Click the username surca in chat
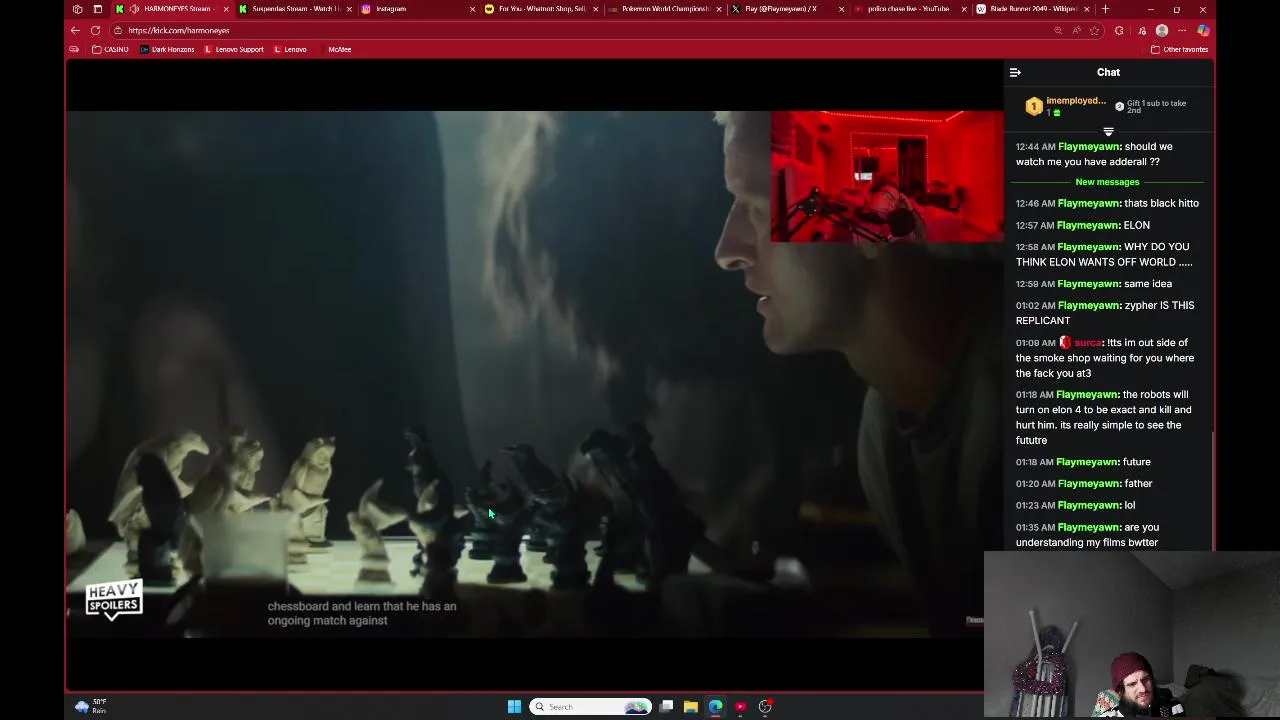Viewport: 1280px width, 720px height. point(1088,342)
